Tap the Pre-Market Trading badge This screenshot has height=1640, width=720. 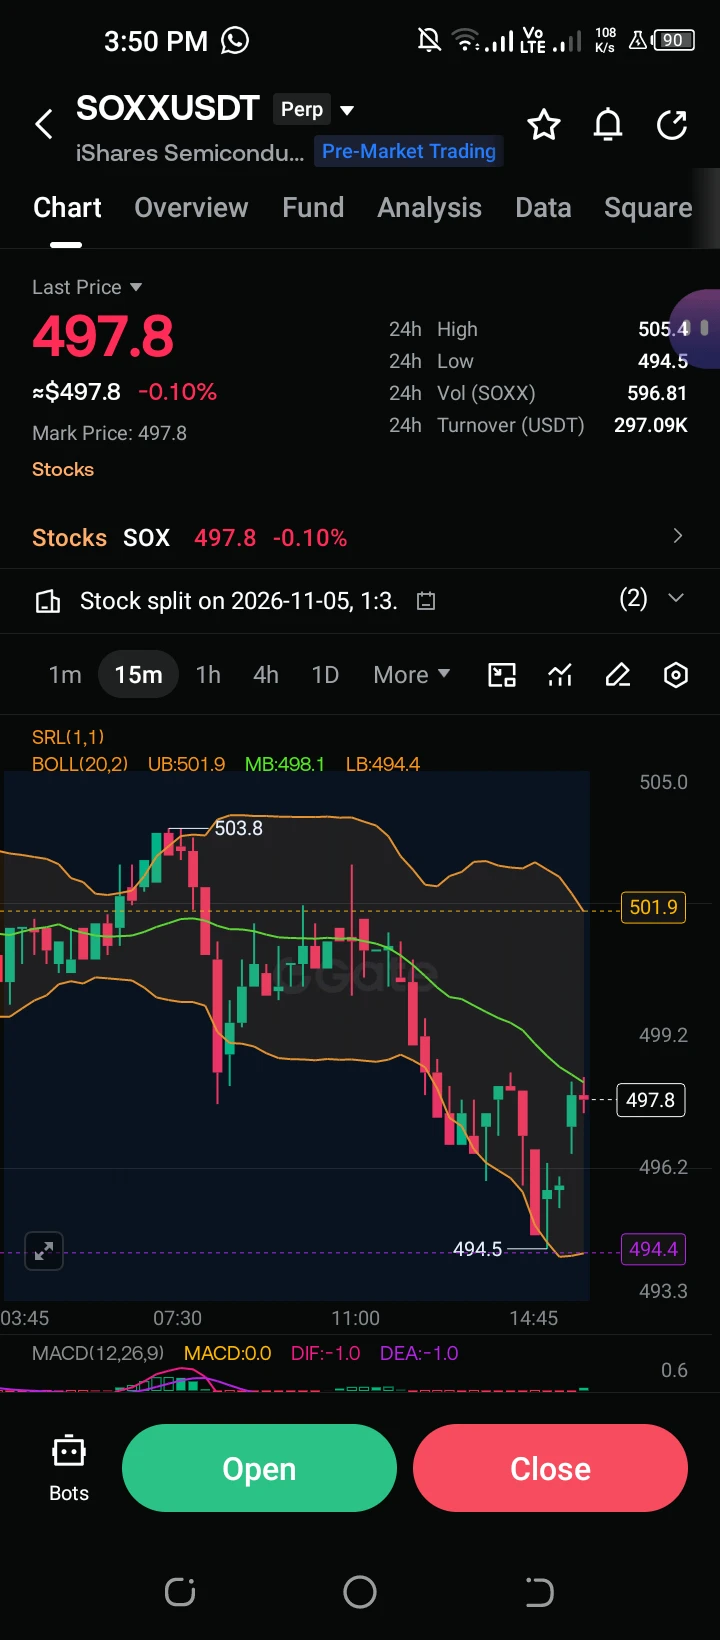pos(408,151)
